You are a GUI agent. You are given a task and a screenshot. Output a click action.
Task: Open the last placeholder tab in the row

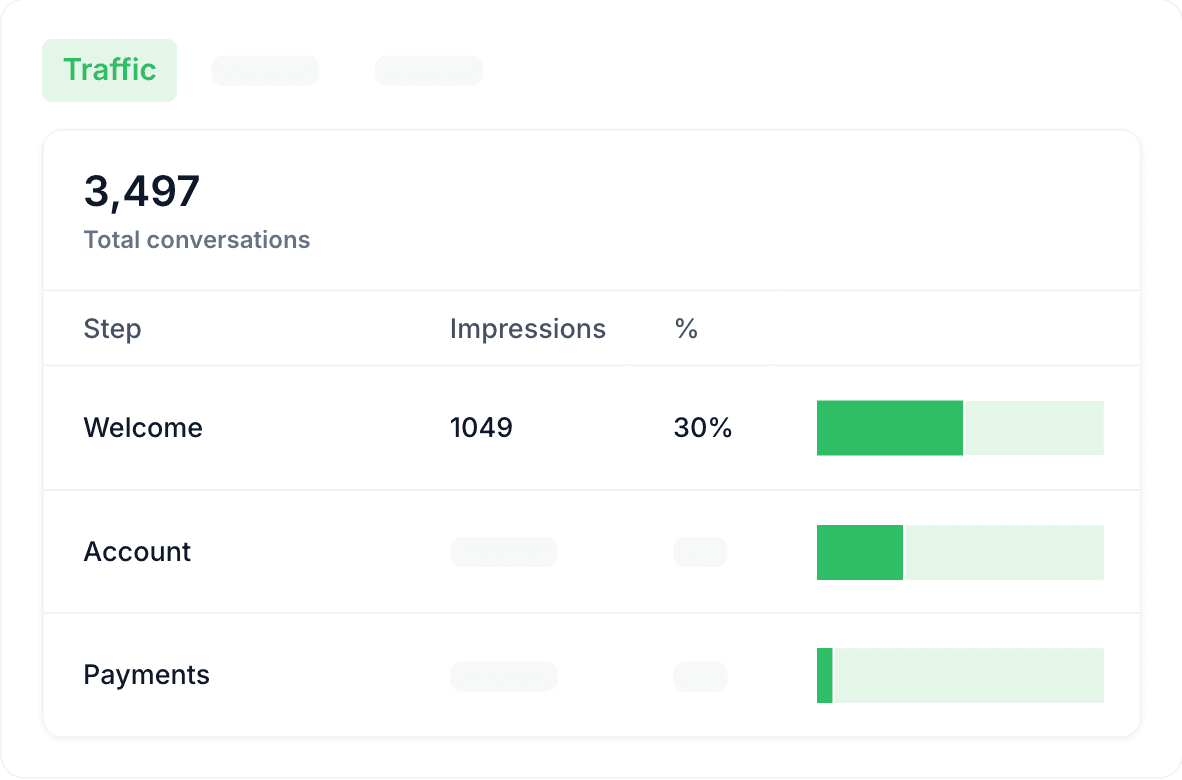coord(428,71)
